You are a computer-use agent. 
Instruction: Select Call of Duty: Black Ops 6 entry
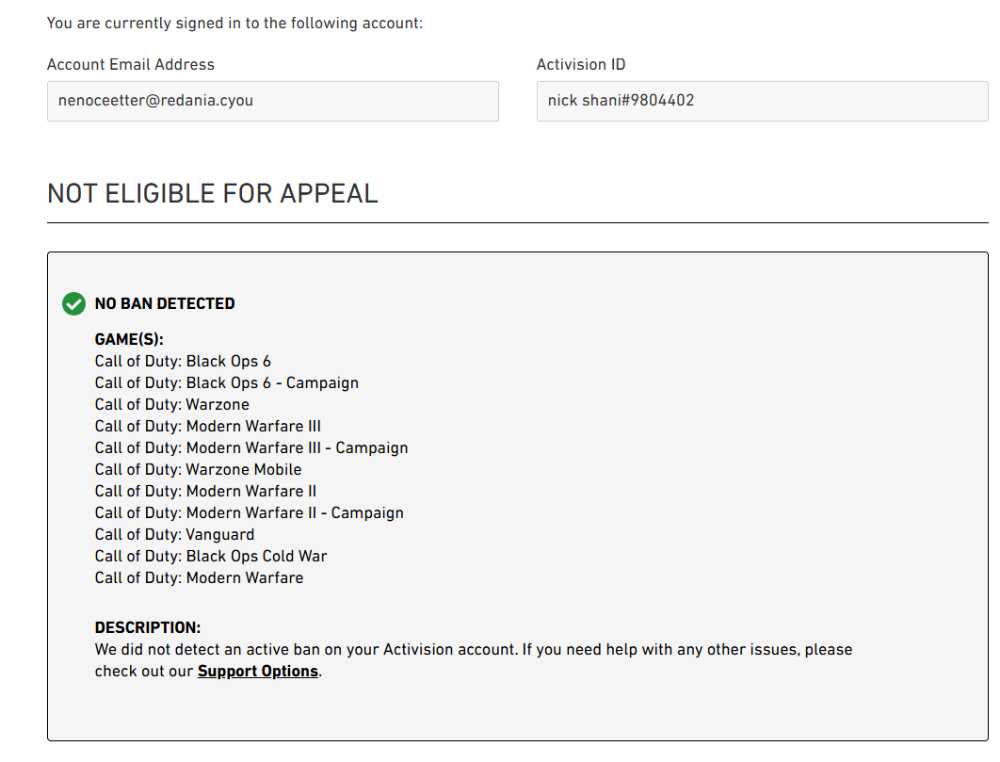click(182, 361)
